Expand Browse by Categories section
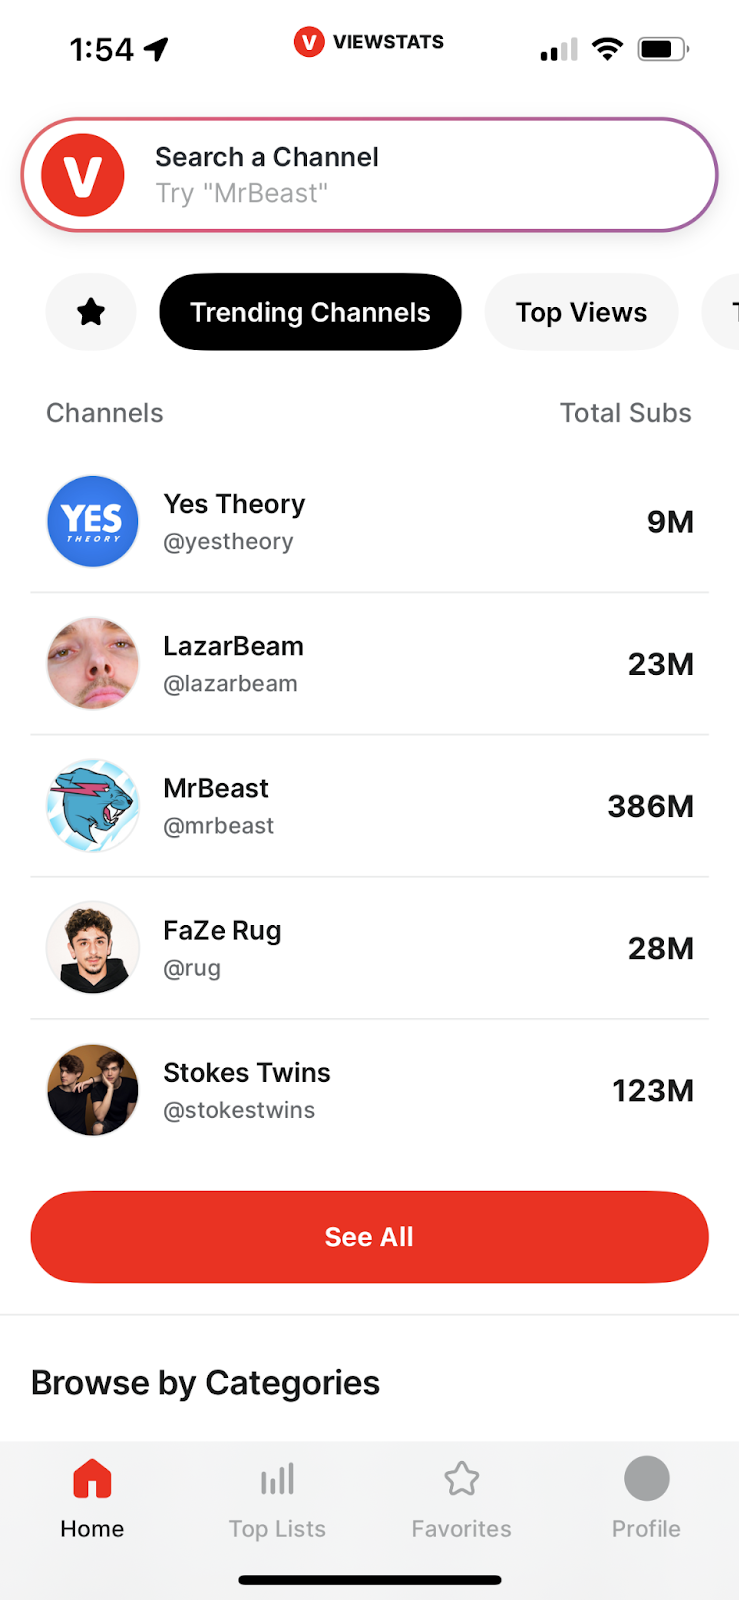 pos(205,1383)
